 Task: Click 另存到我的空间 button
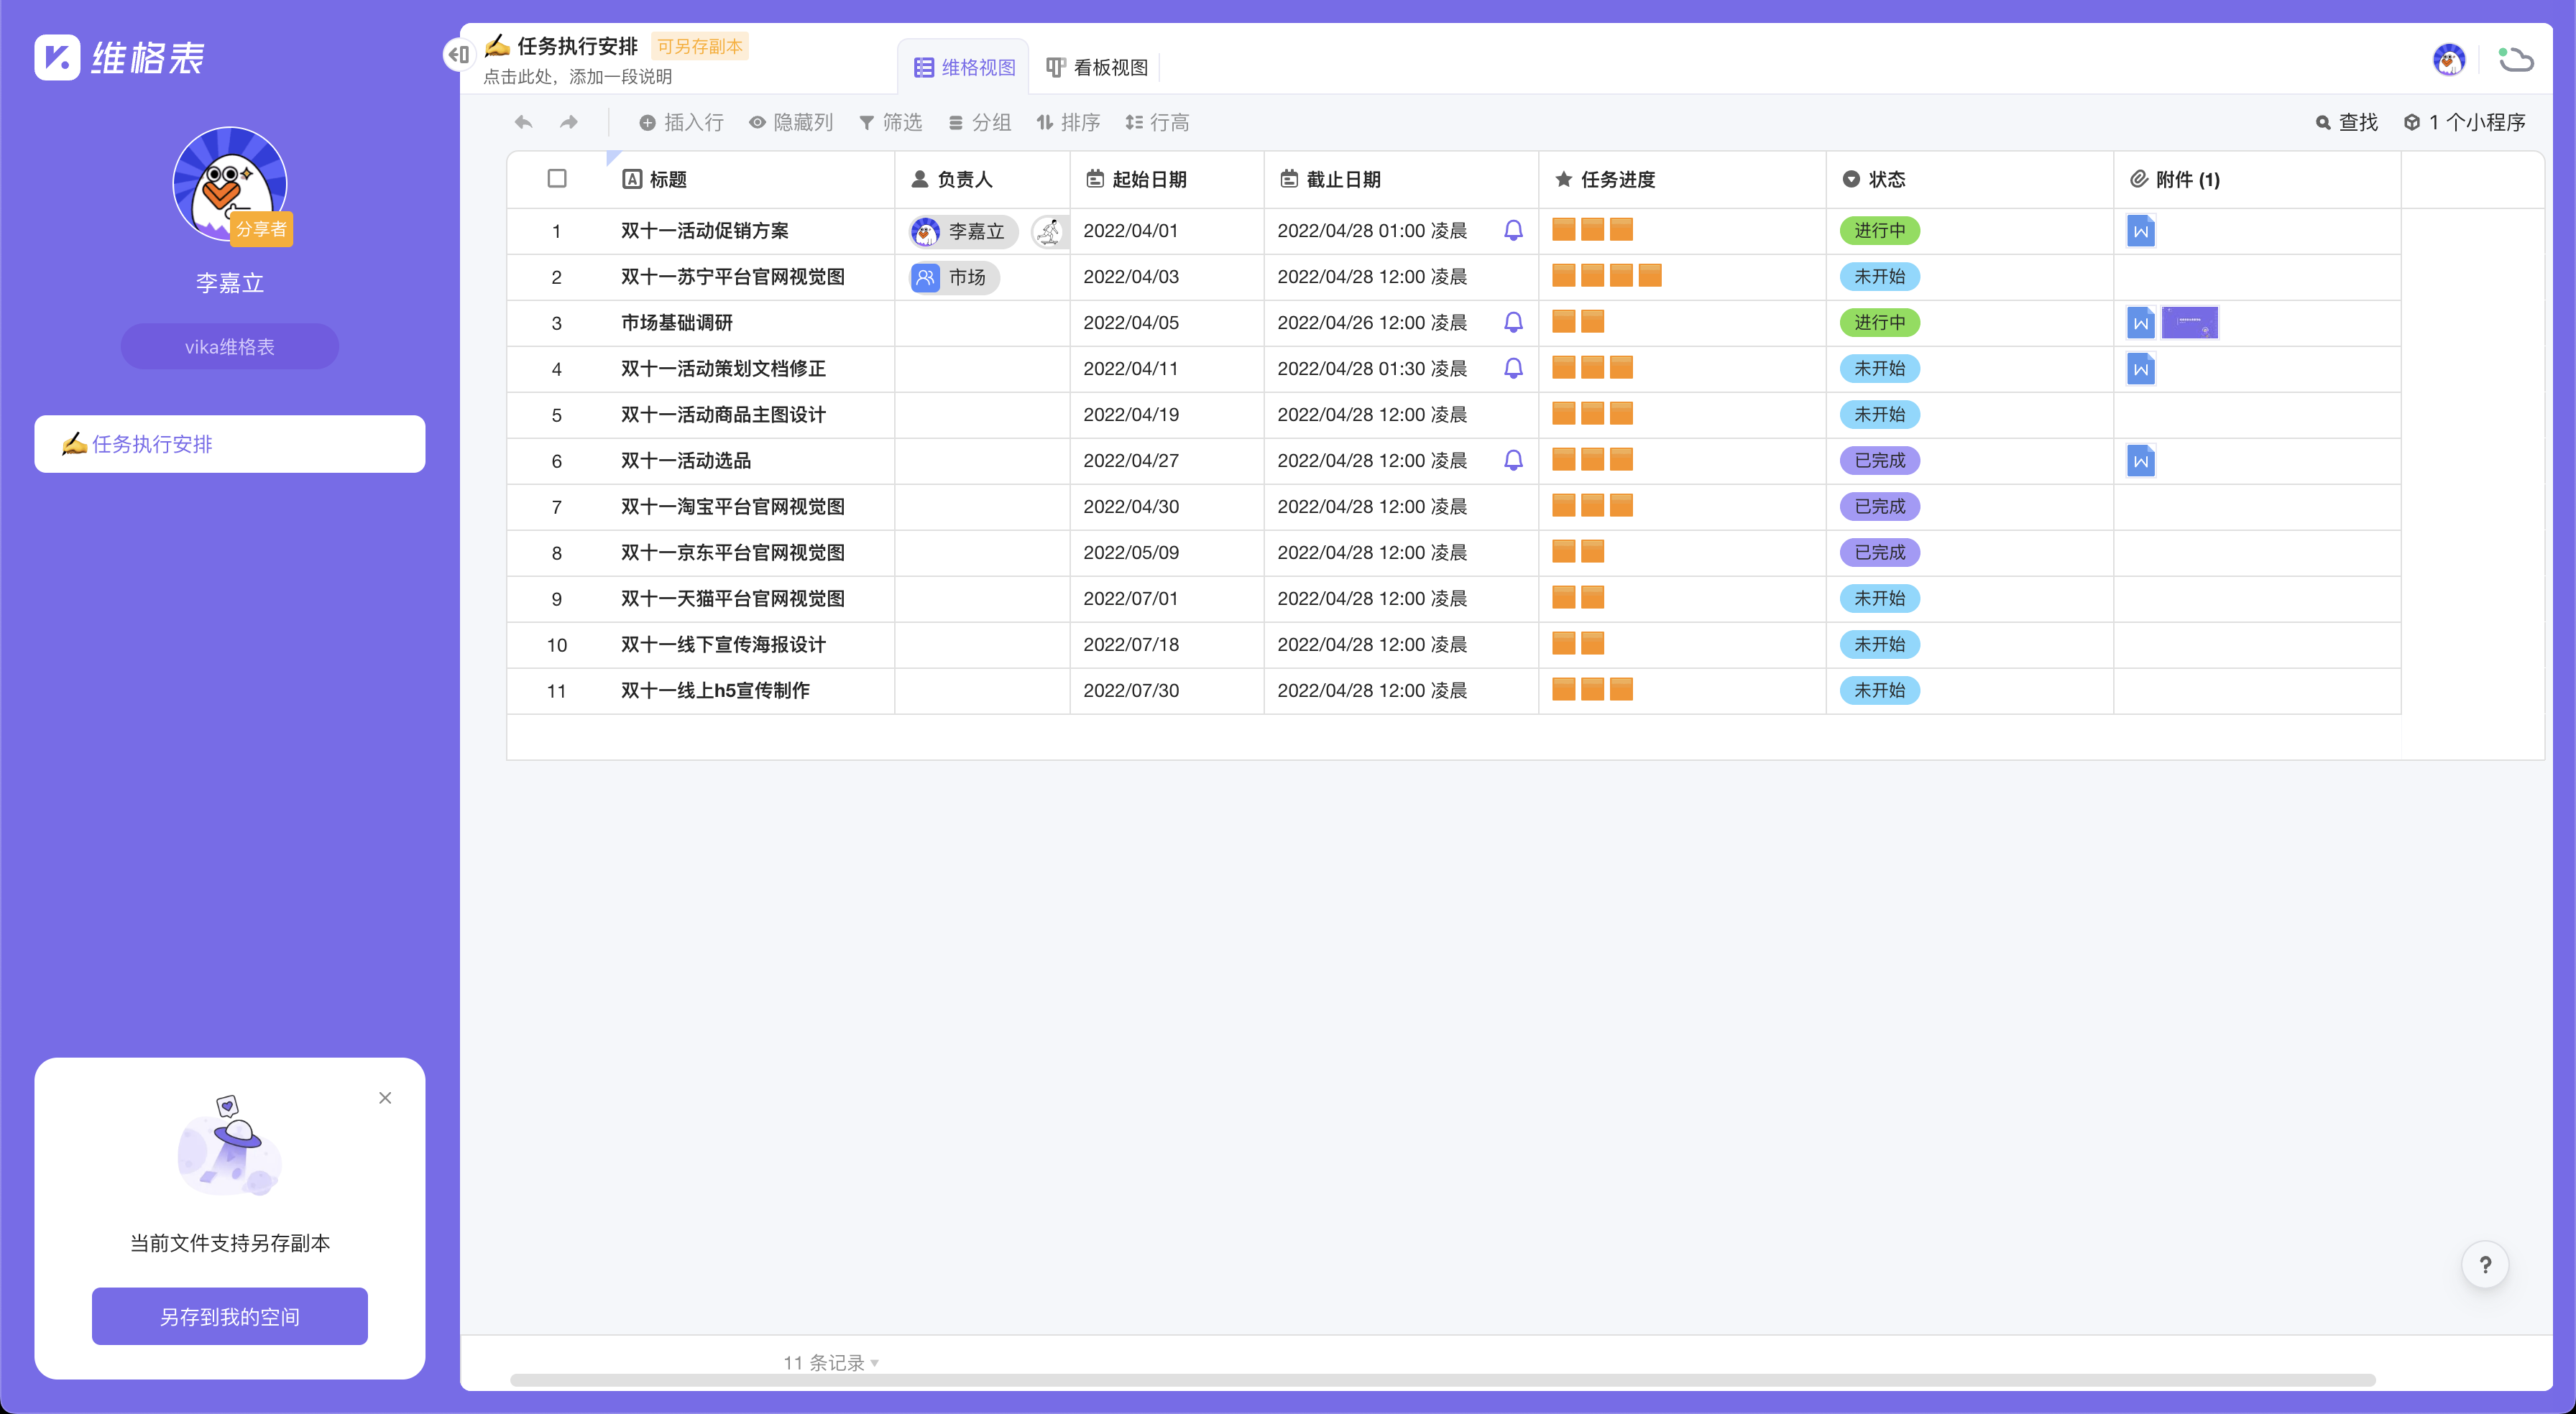[x=229, y=1316]
